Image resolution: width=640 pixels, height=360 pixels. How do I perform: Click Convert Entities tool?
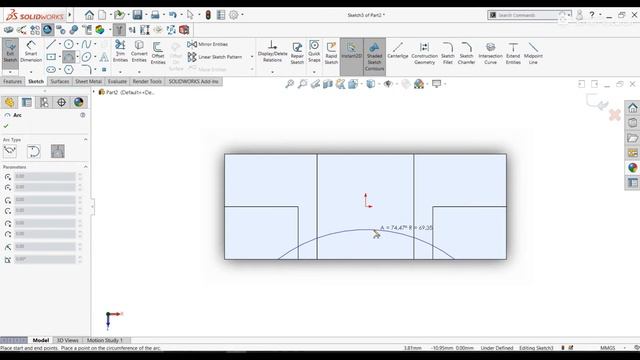click(139, 51)
